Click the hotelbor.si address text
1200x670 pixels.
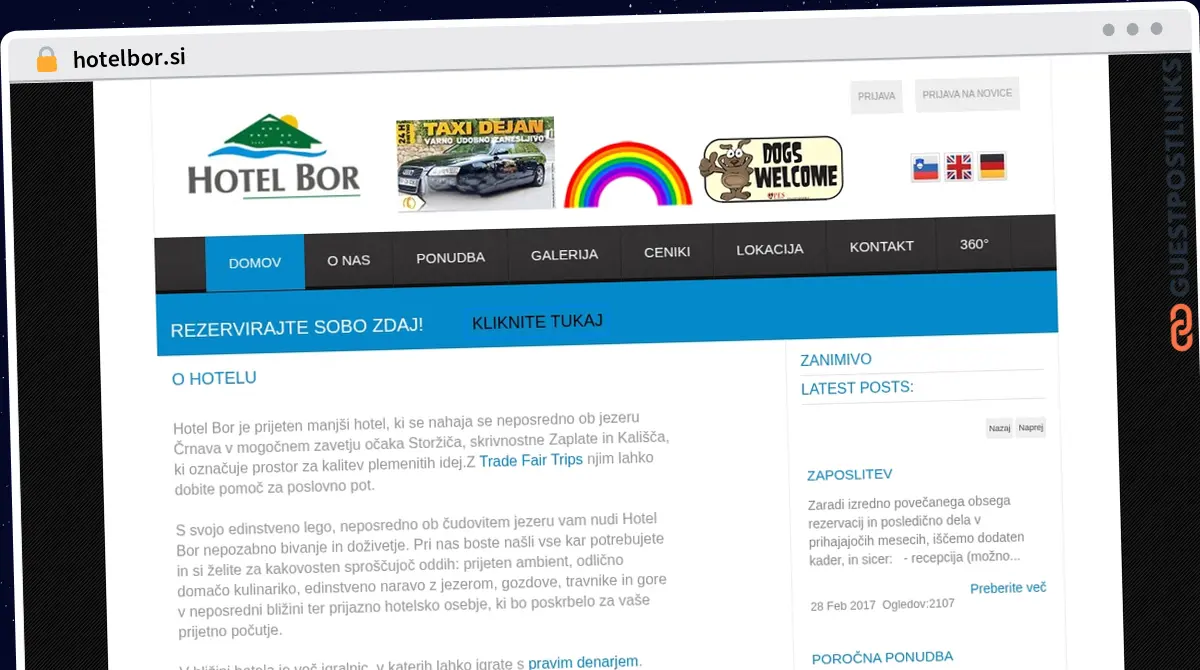coord(129,58)
